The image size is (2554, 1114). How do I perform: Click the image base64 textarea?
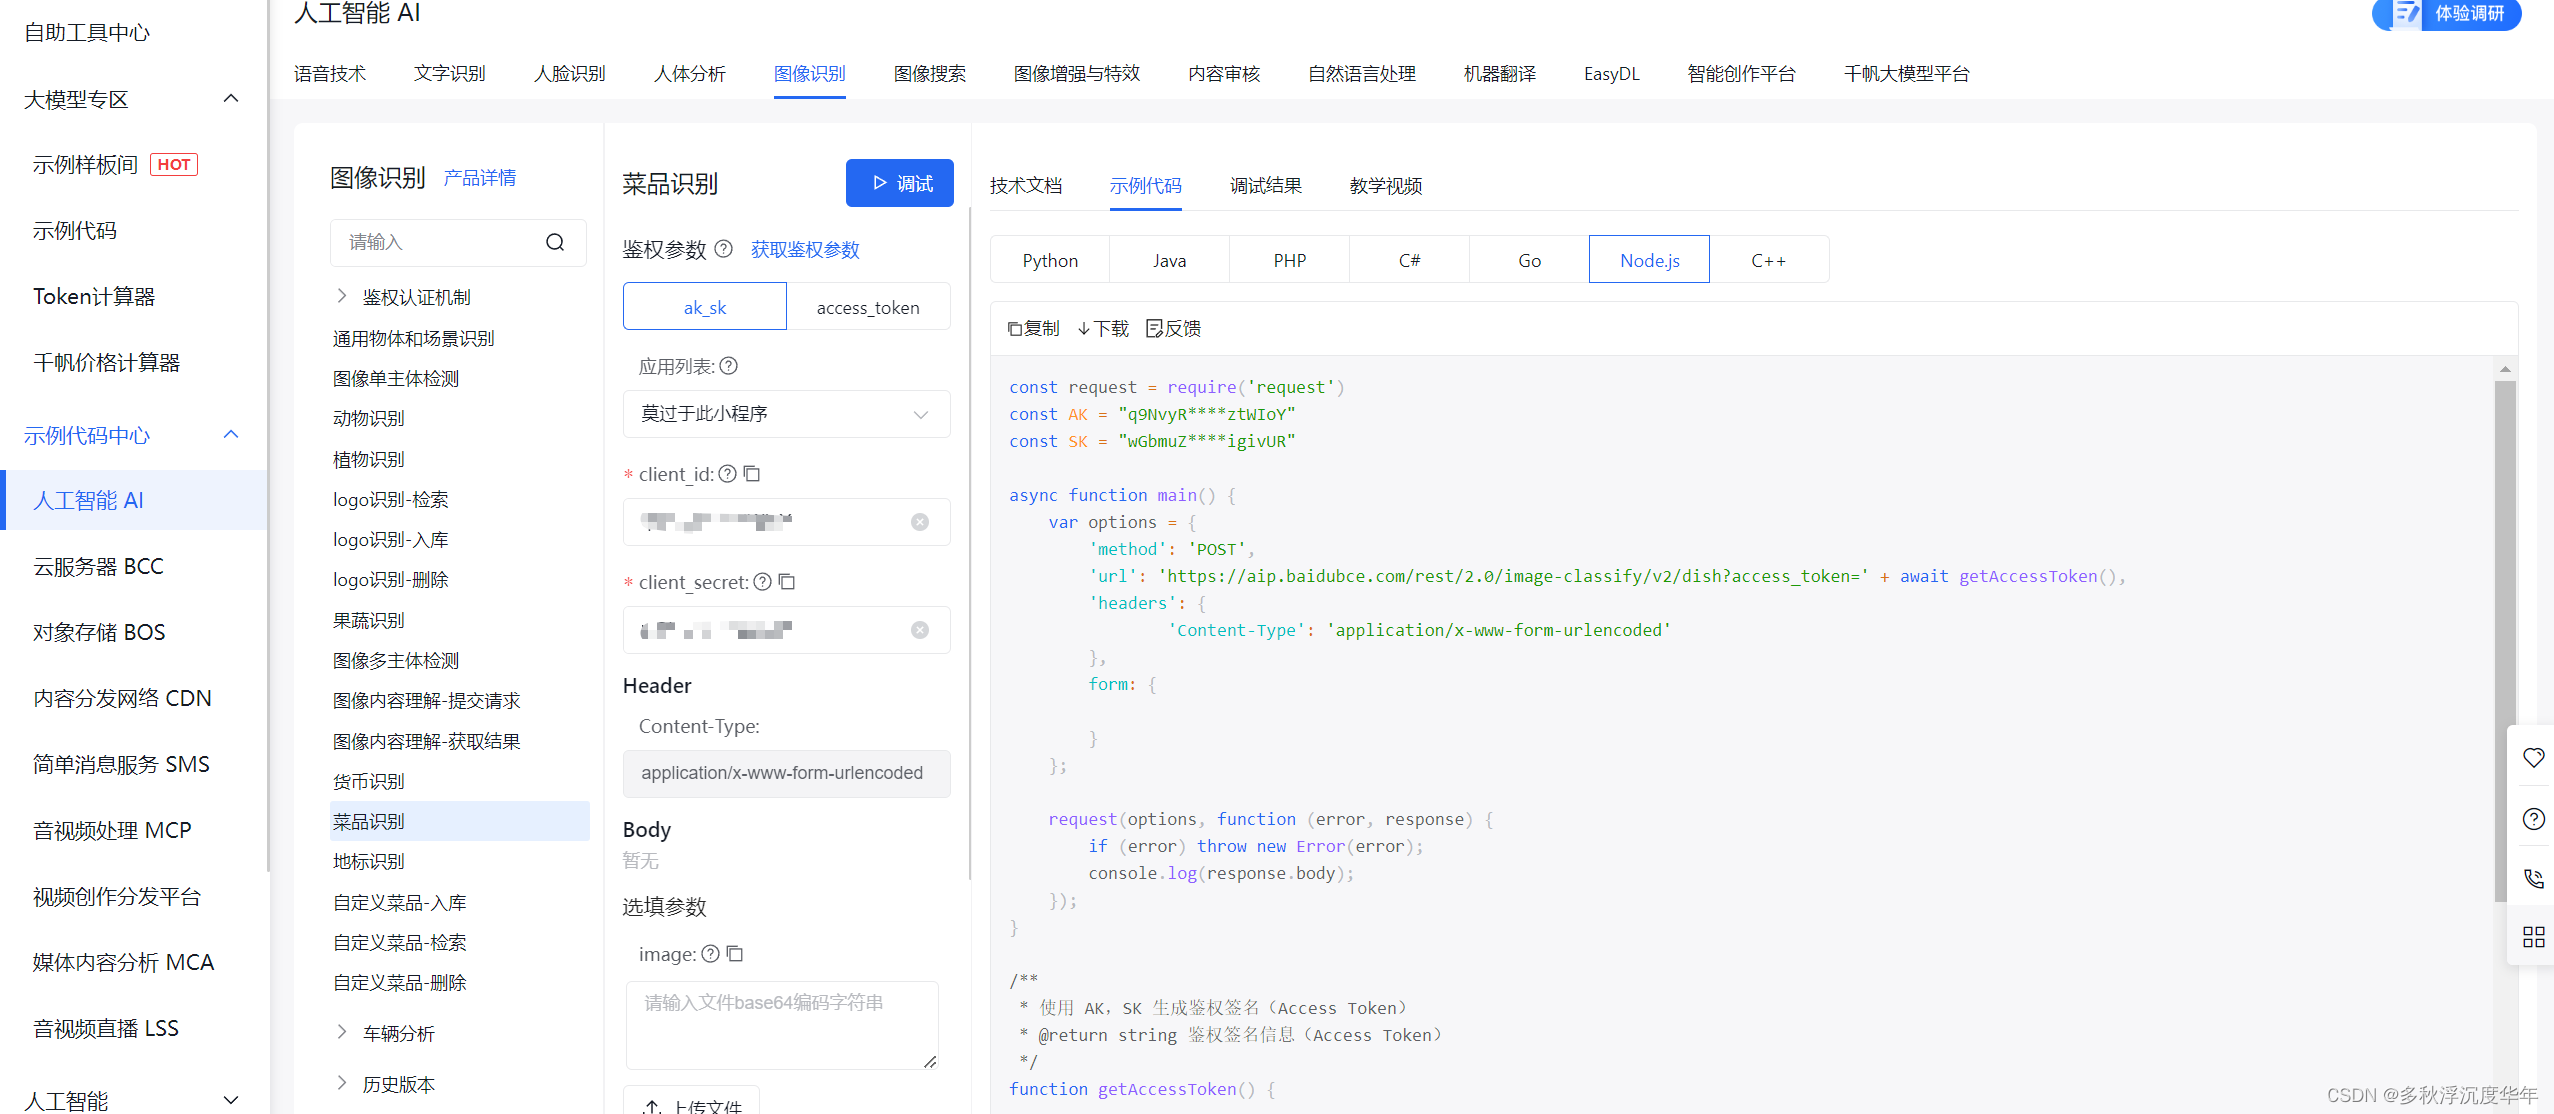[x=782, y=1026]
